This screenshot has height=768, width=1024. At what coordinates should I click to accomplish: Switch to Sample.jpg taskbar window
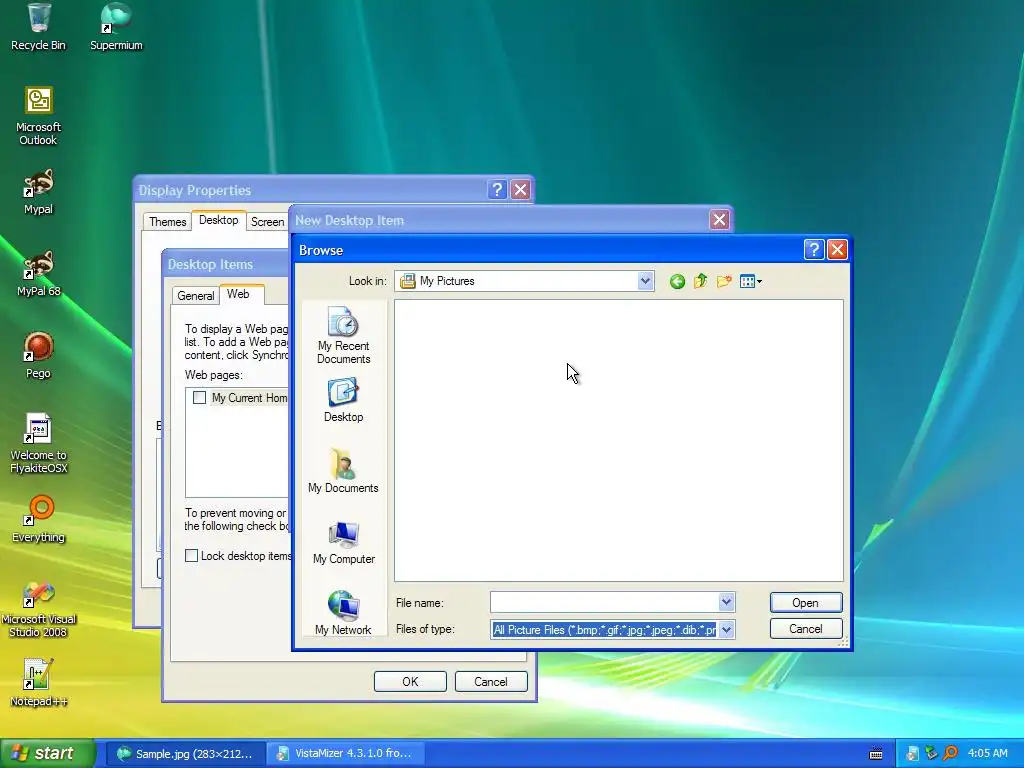(x=185, y=754)
